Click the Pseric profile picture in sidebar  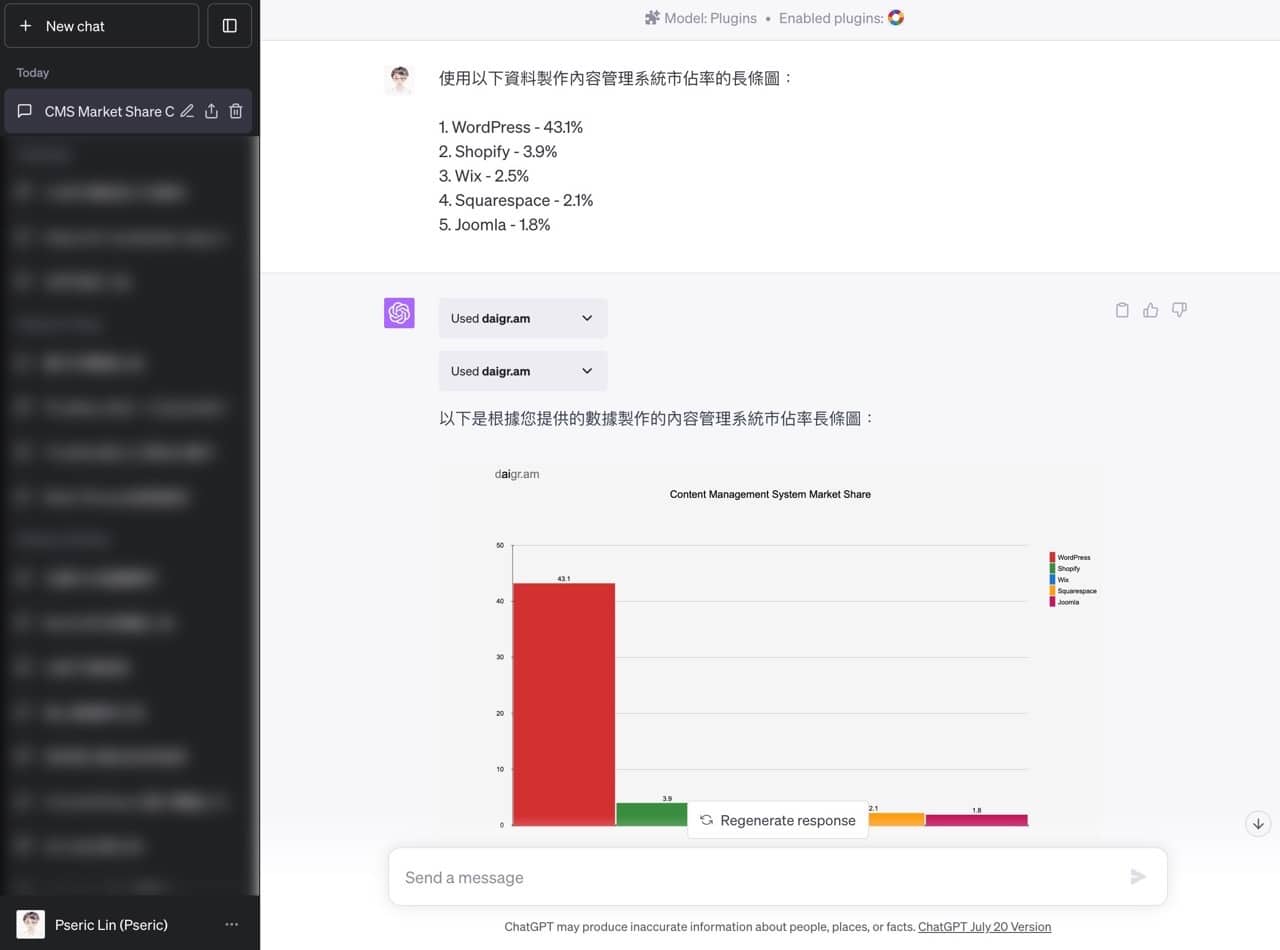click(31, 924)
